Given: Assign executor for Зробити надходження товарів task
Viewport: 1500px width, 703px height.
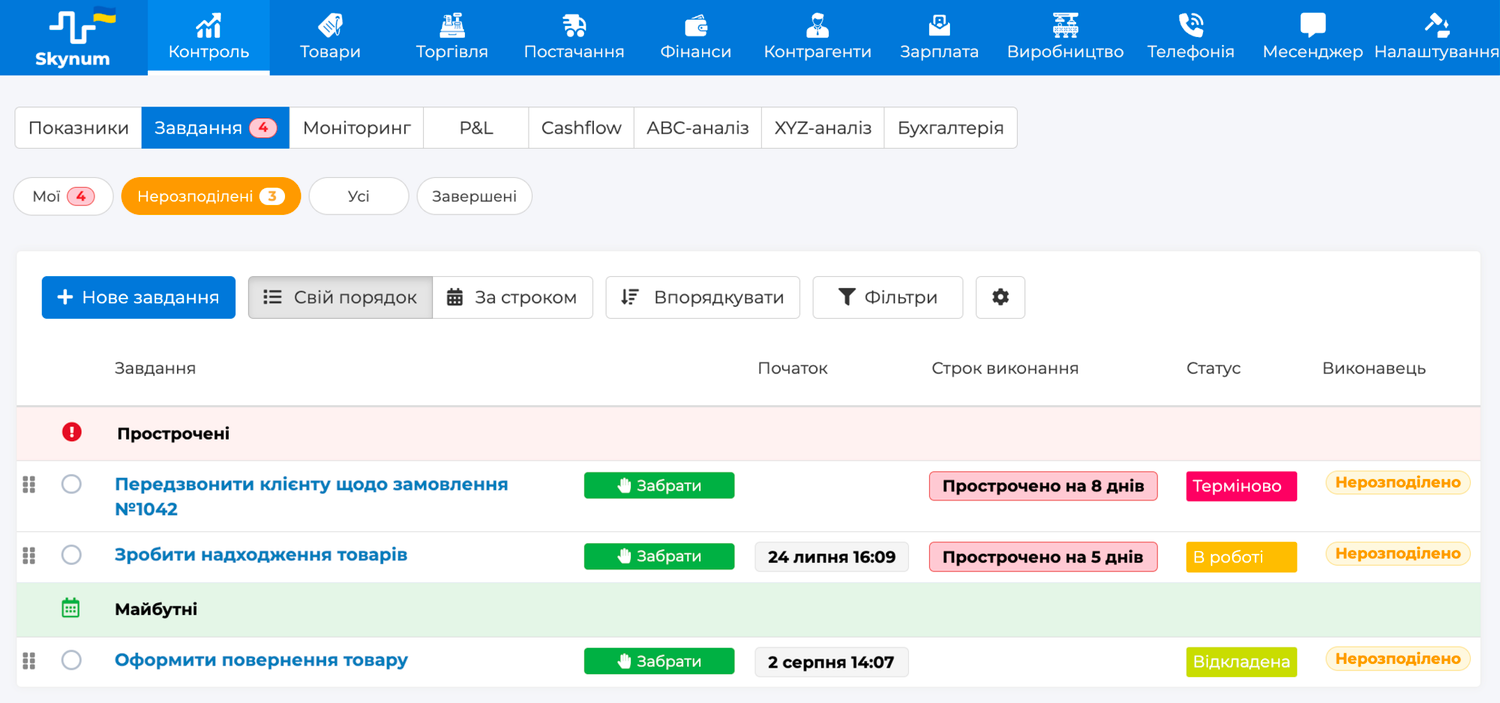Looking at the screenshot, I should tap(1398, 554).
